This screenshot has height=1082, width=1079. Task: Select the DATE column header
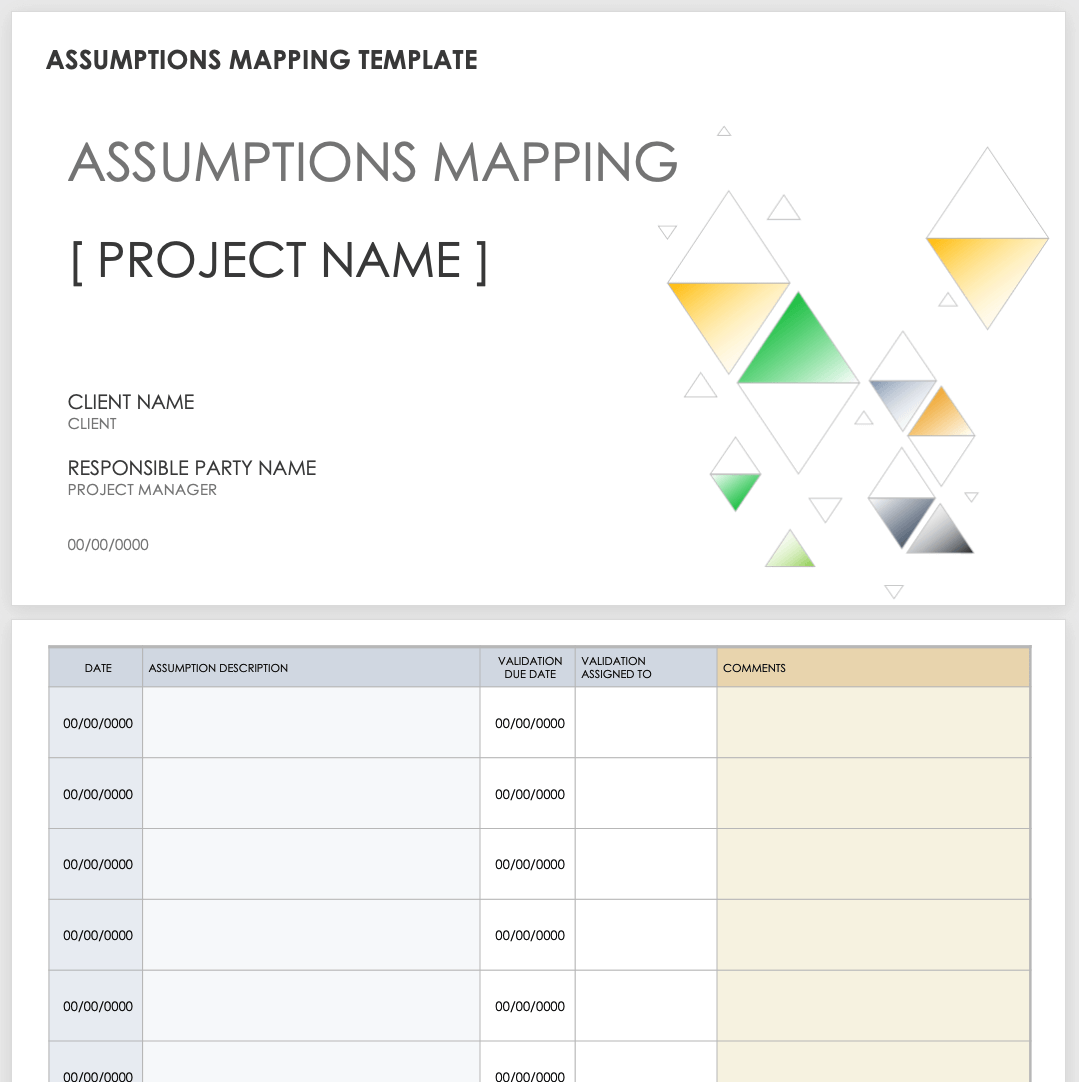(98, 668)
